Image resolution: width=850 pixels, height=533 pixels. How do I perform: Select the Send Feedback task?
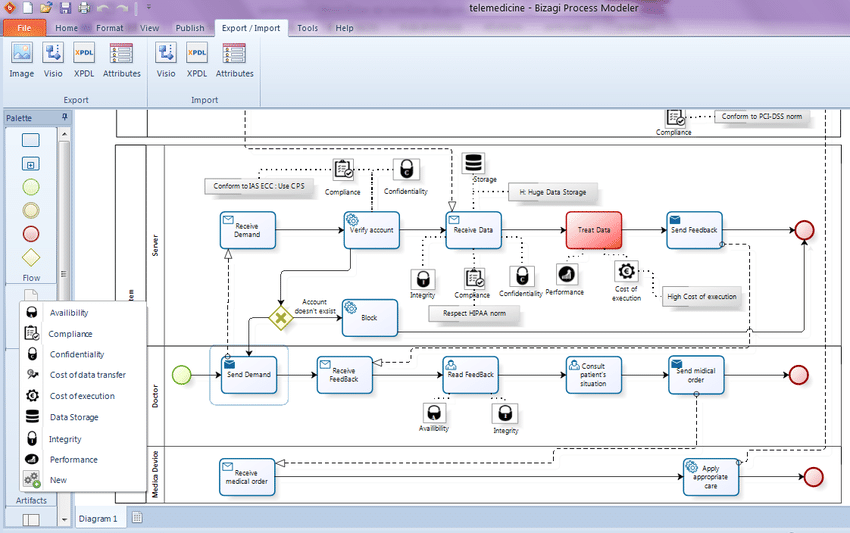tap(694, 230)
